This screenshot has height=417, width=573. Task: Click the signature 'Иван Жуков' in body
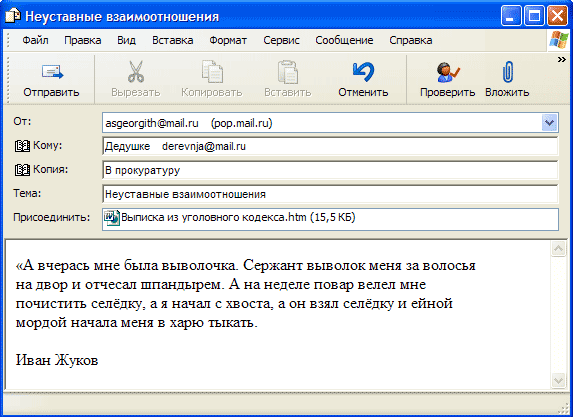click(57, 360)
